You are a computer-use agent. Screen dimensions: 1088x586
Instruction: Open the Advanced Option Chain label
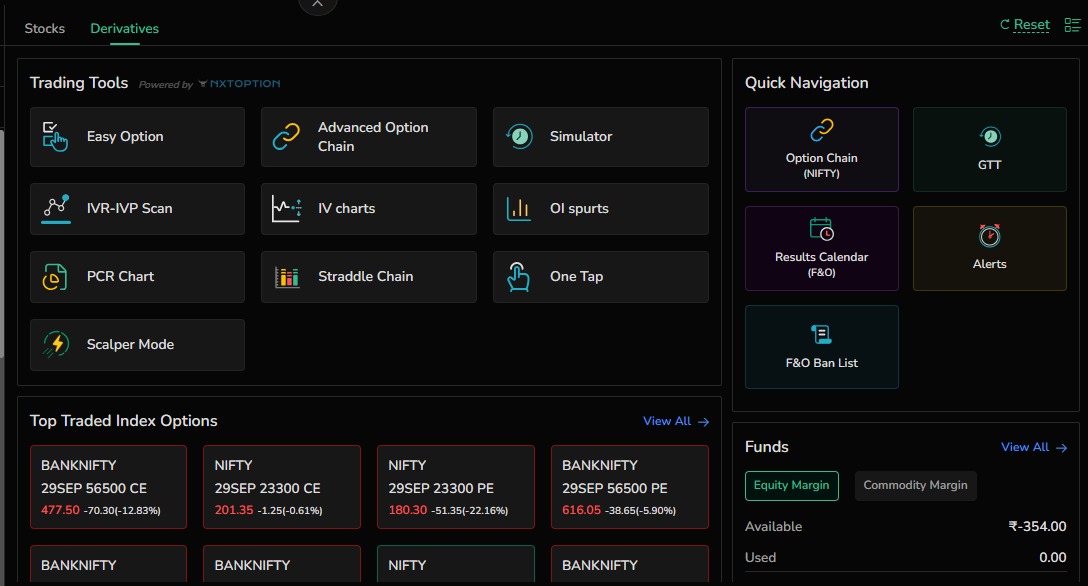(373, 137)
